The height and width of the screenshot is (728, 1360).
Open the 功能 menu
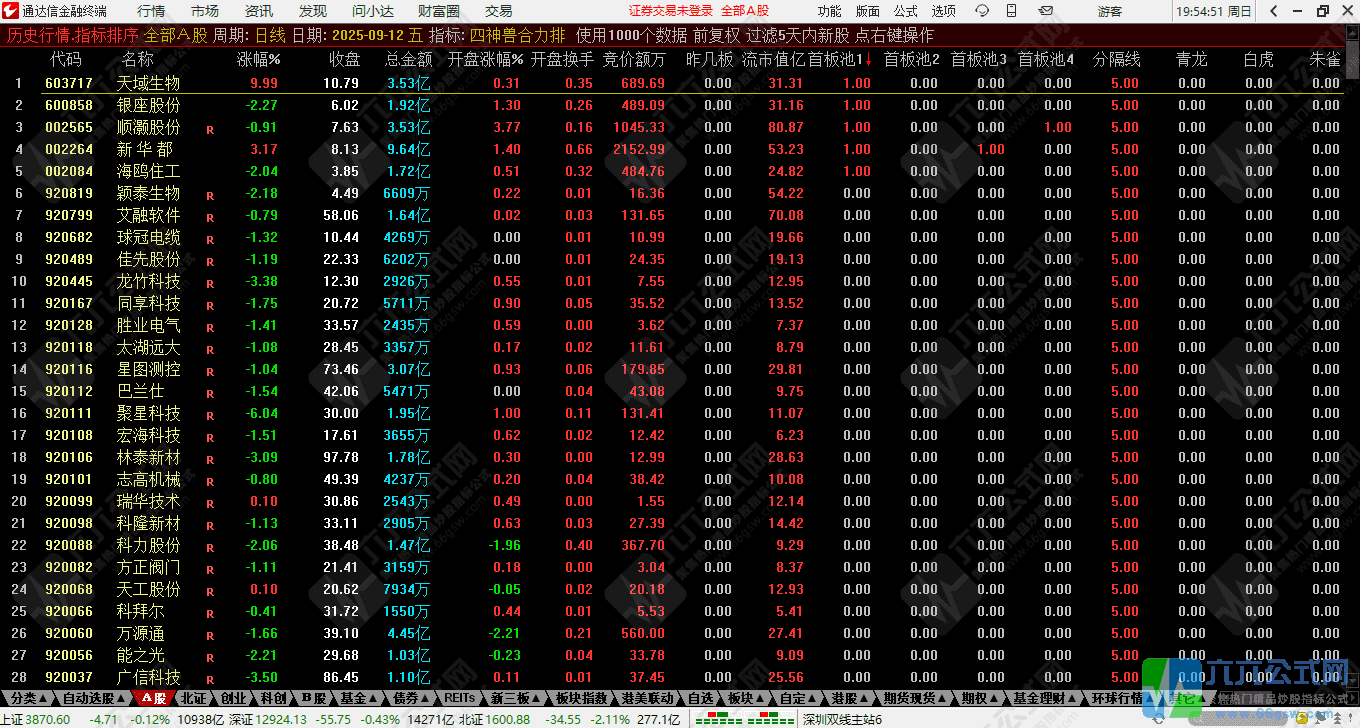(x=829, y=11)
